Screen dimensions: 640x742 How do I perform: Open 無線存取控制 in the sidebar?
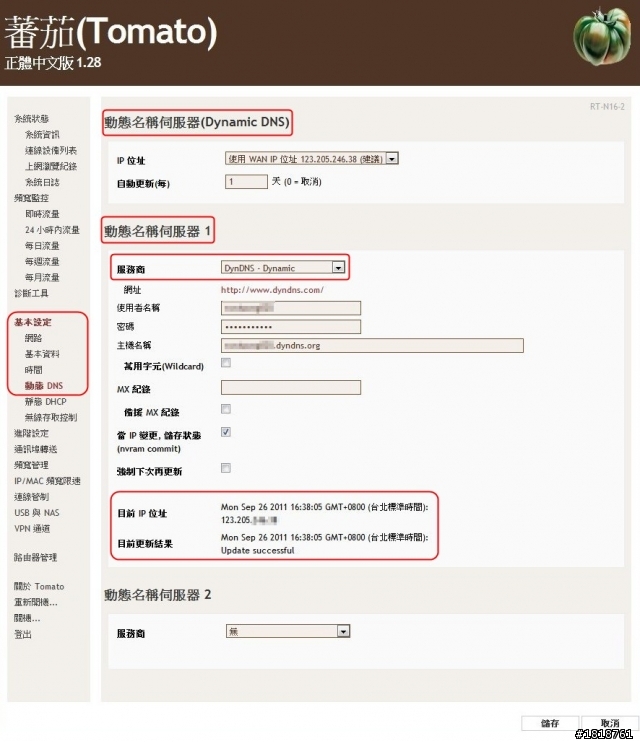(51, 417)
